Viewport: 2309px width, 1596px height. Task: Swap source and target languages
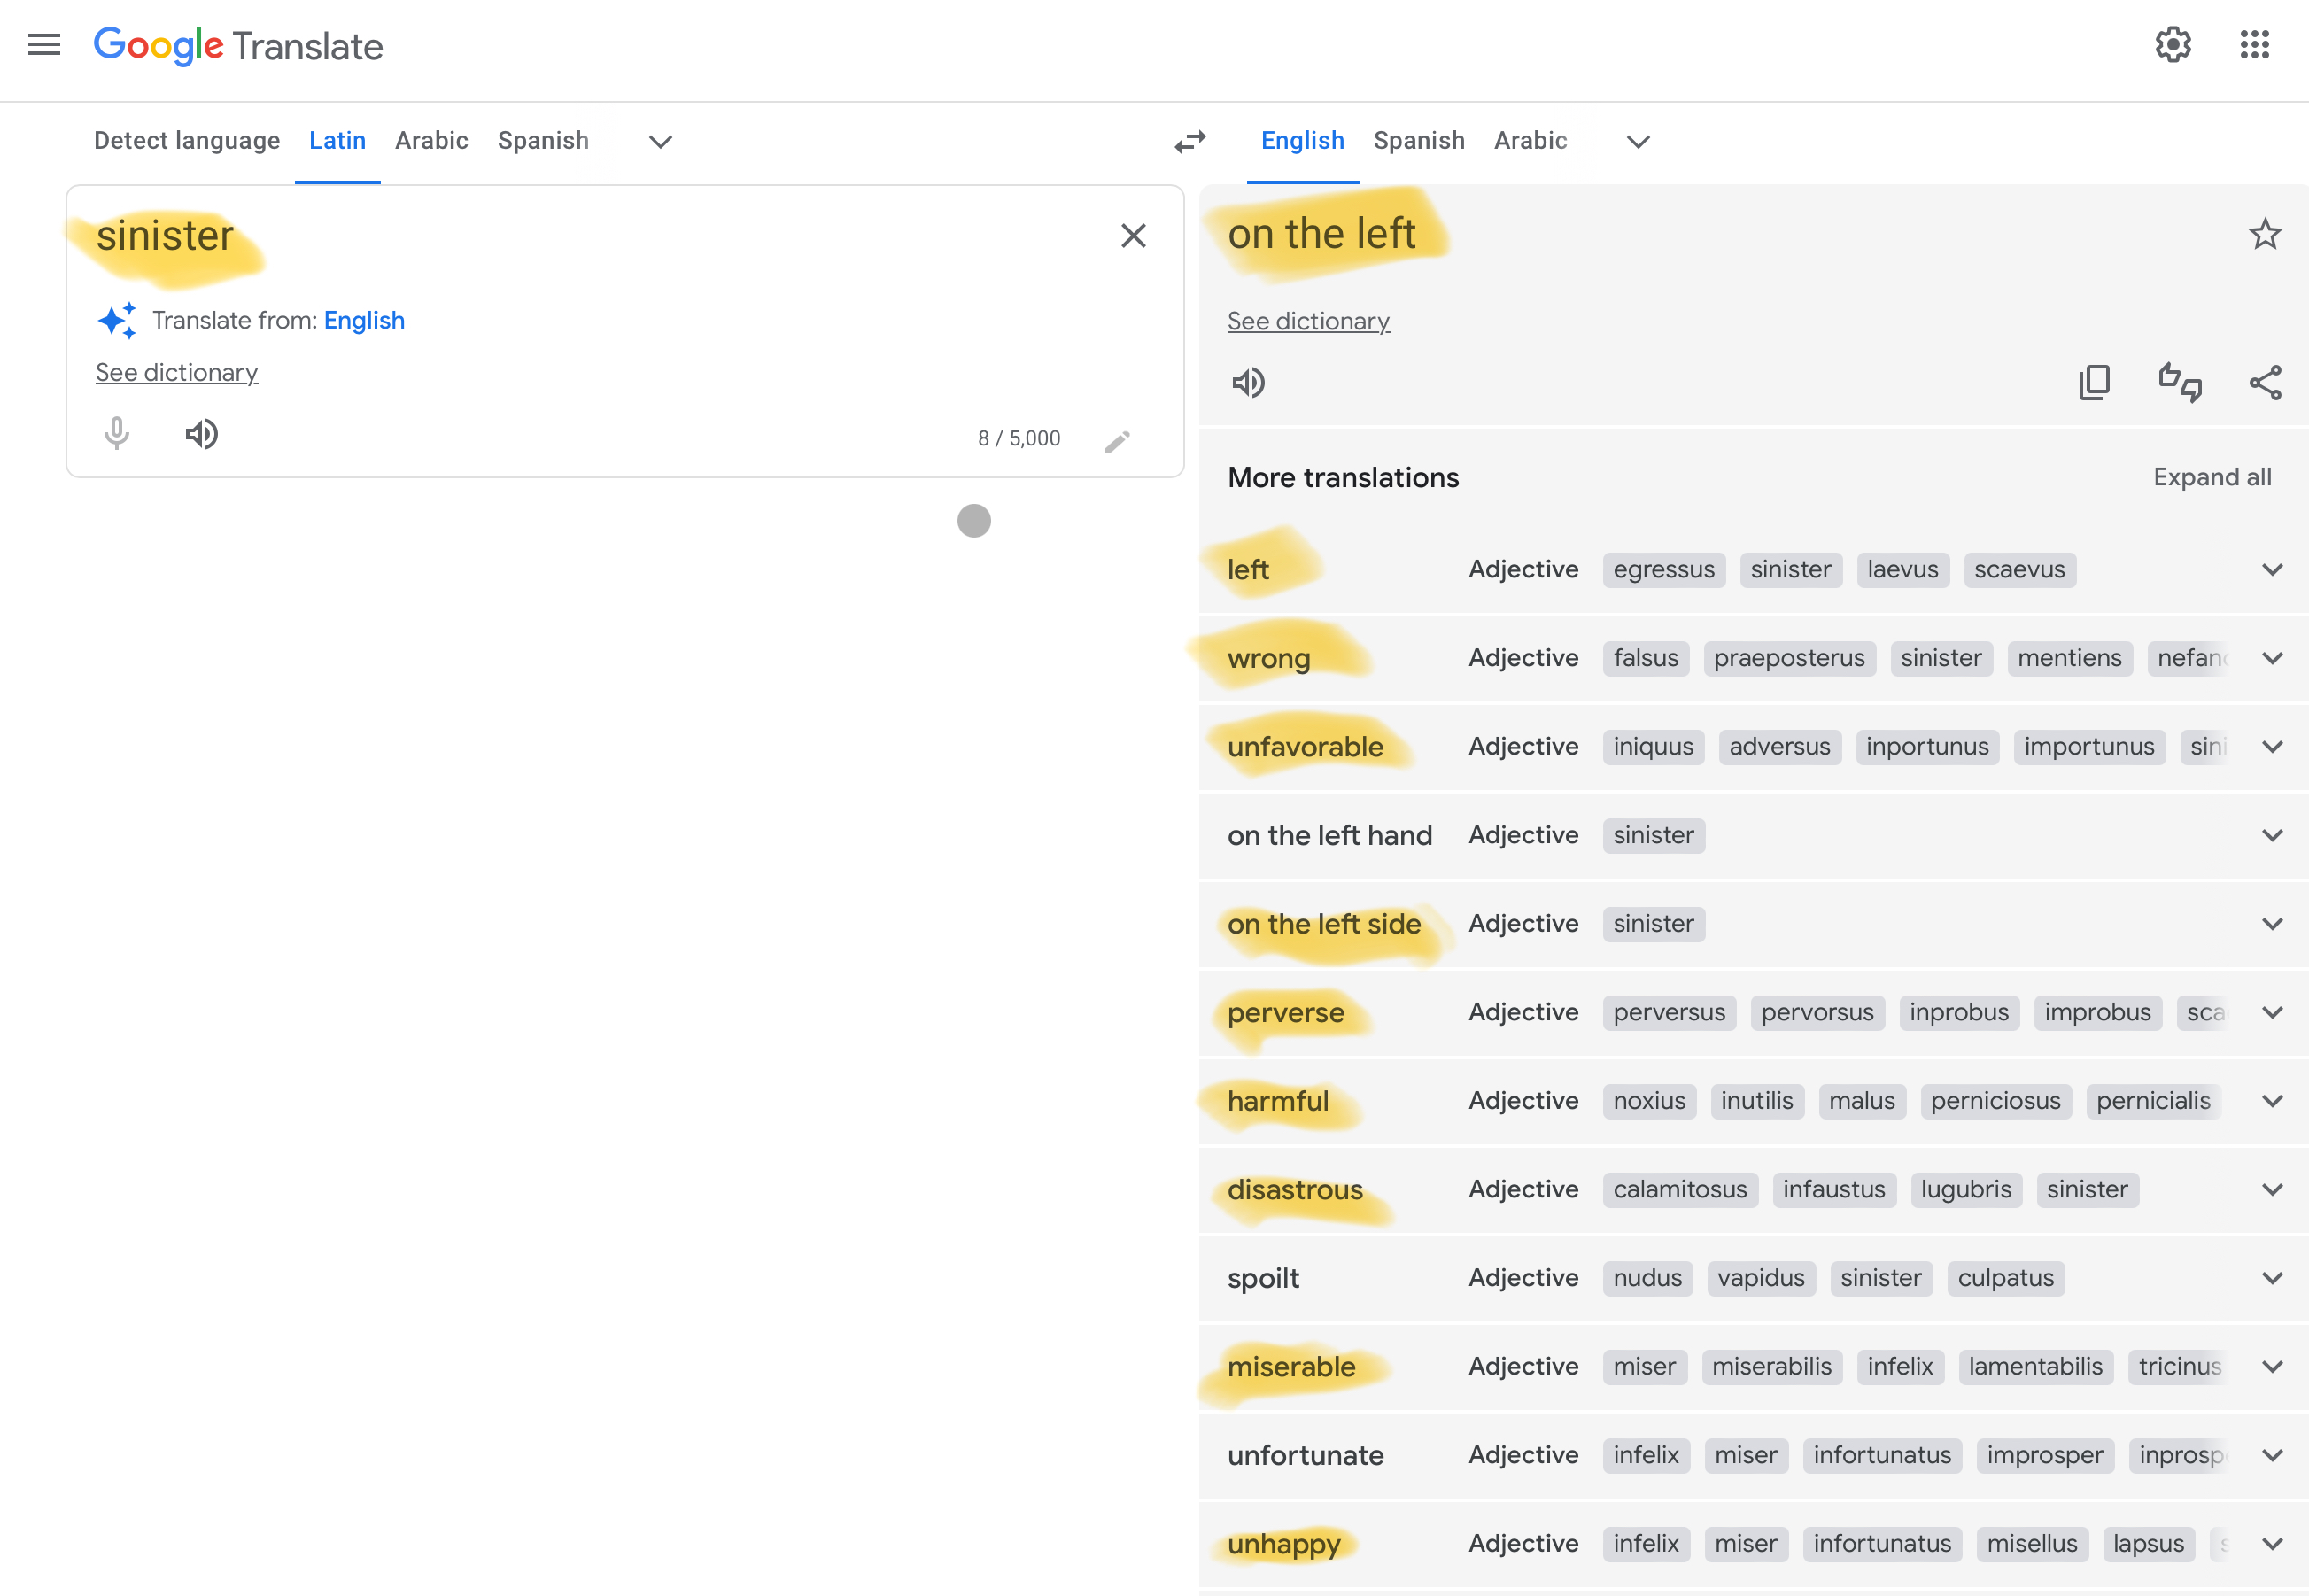point(1190,141)
